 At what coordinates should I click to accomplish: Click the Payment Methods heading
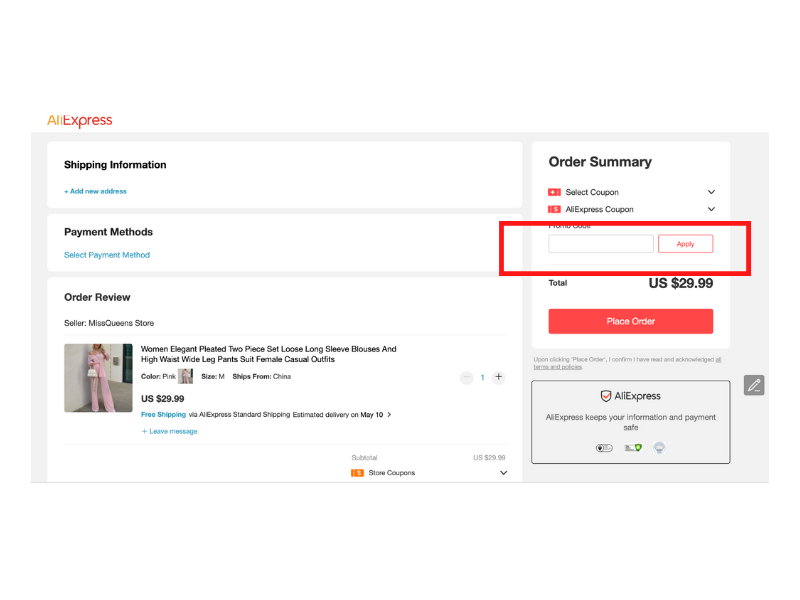pyautogui.click(x=108, y=232)
